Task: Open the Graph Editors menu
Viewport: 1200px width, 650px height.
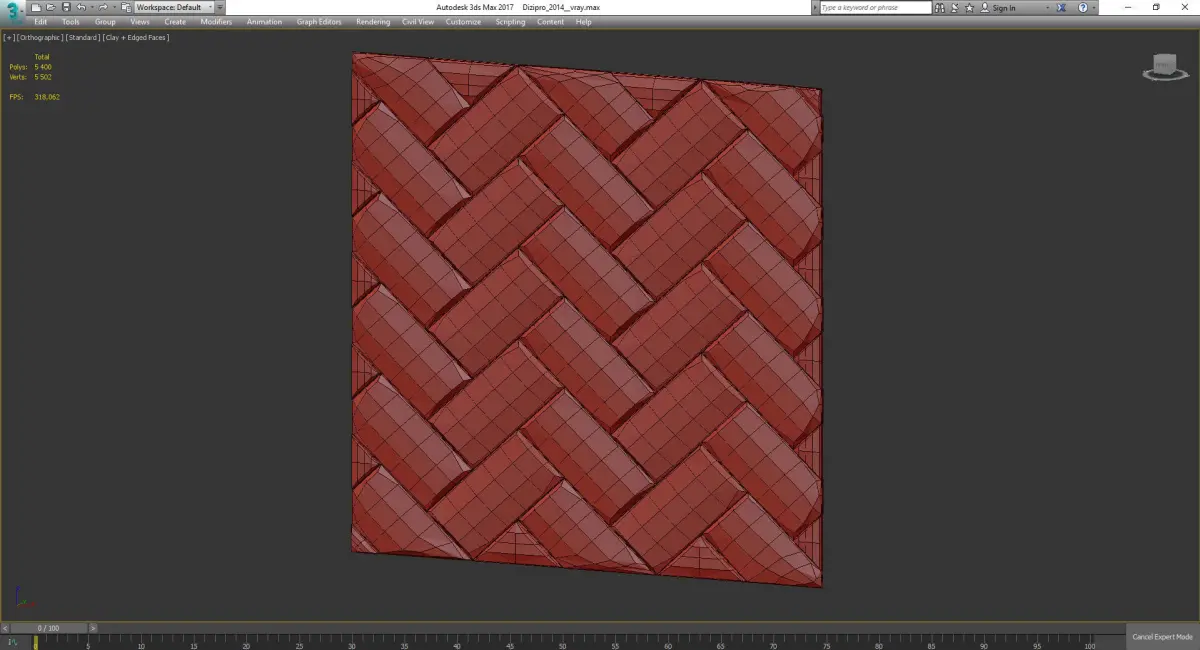Action: 319,22
